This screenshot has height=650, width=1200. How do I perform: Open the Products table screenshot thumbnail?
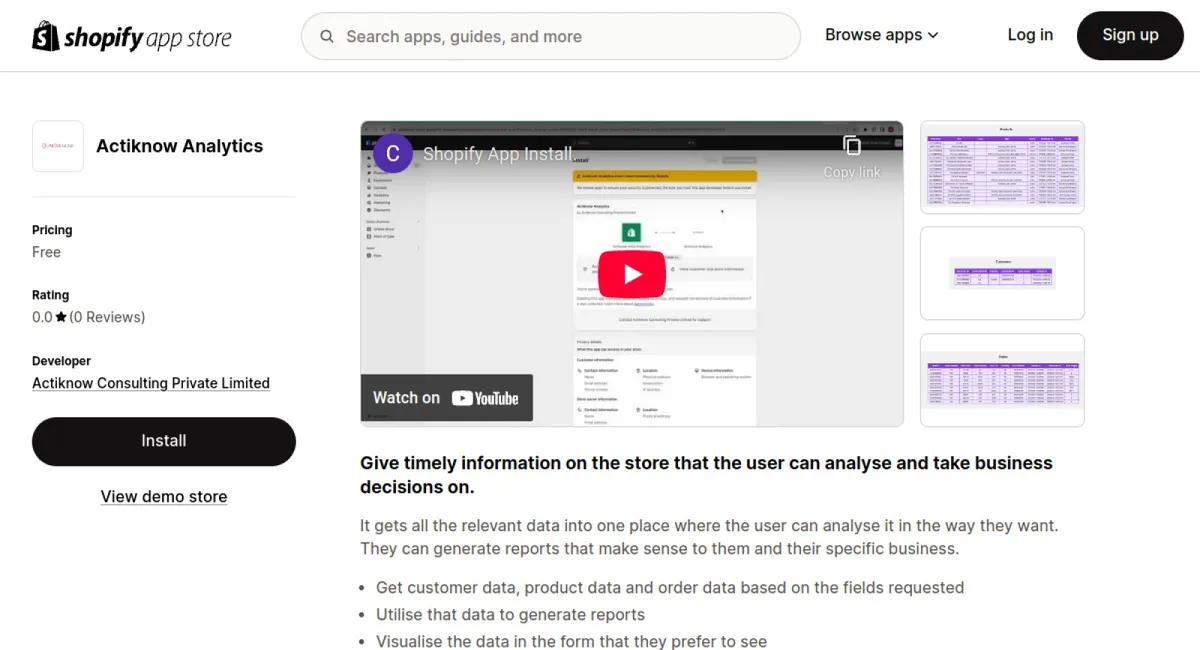point(1002,167)
